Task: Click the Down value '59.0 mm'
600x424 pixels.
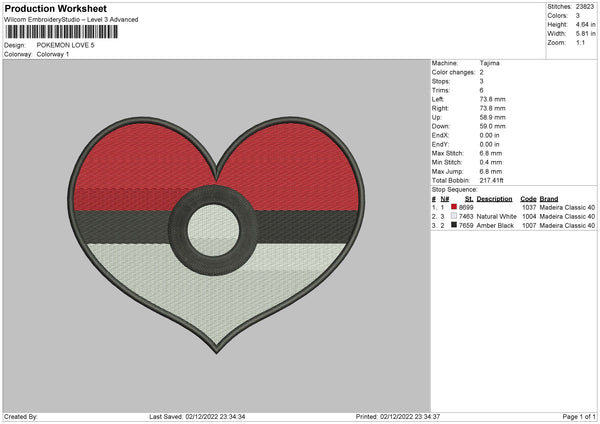Action: [492, 126]
